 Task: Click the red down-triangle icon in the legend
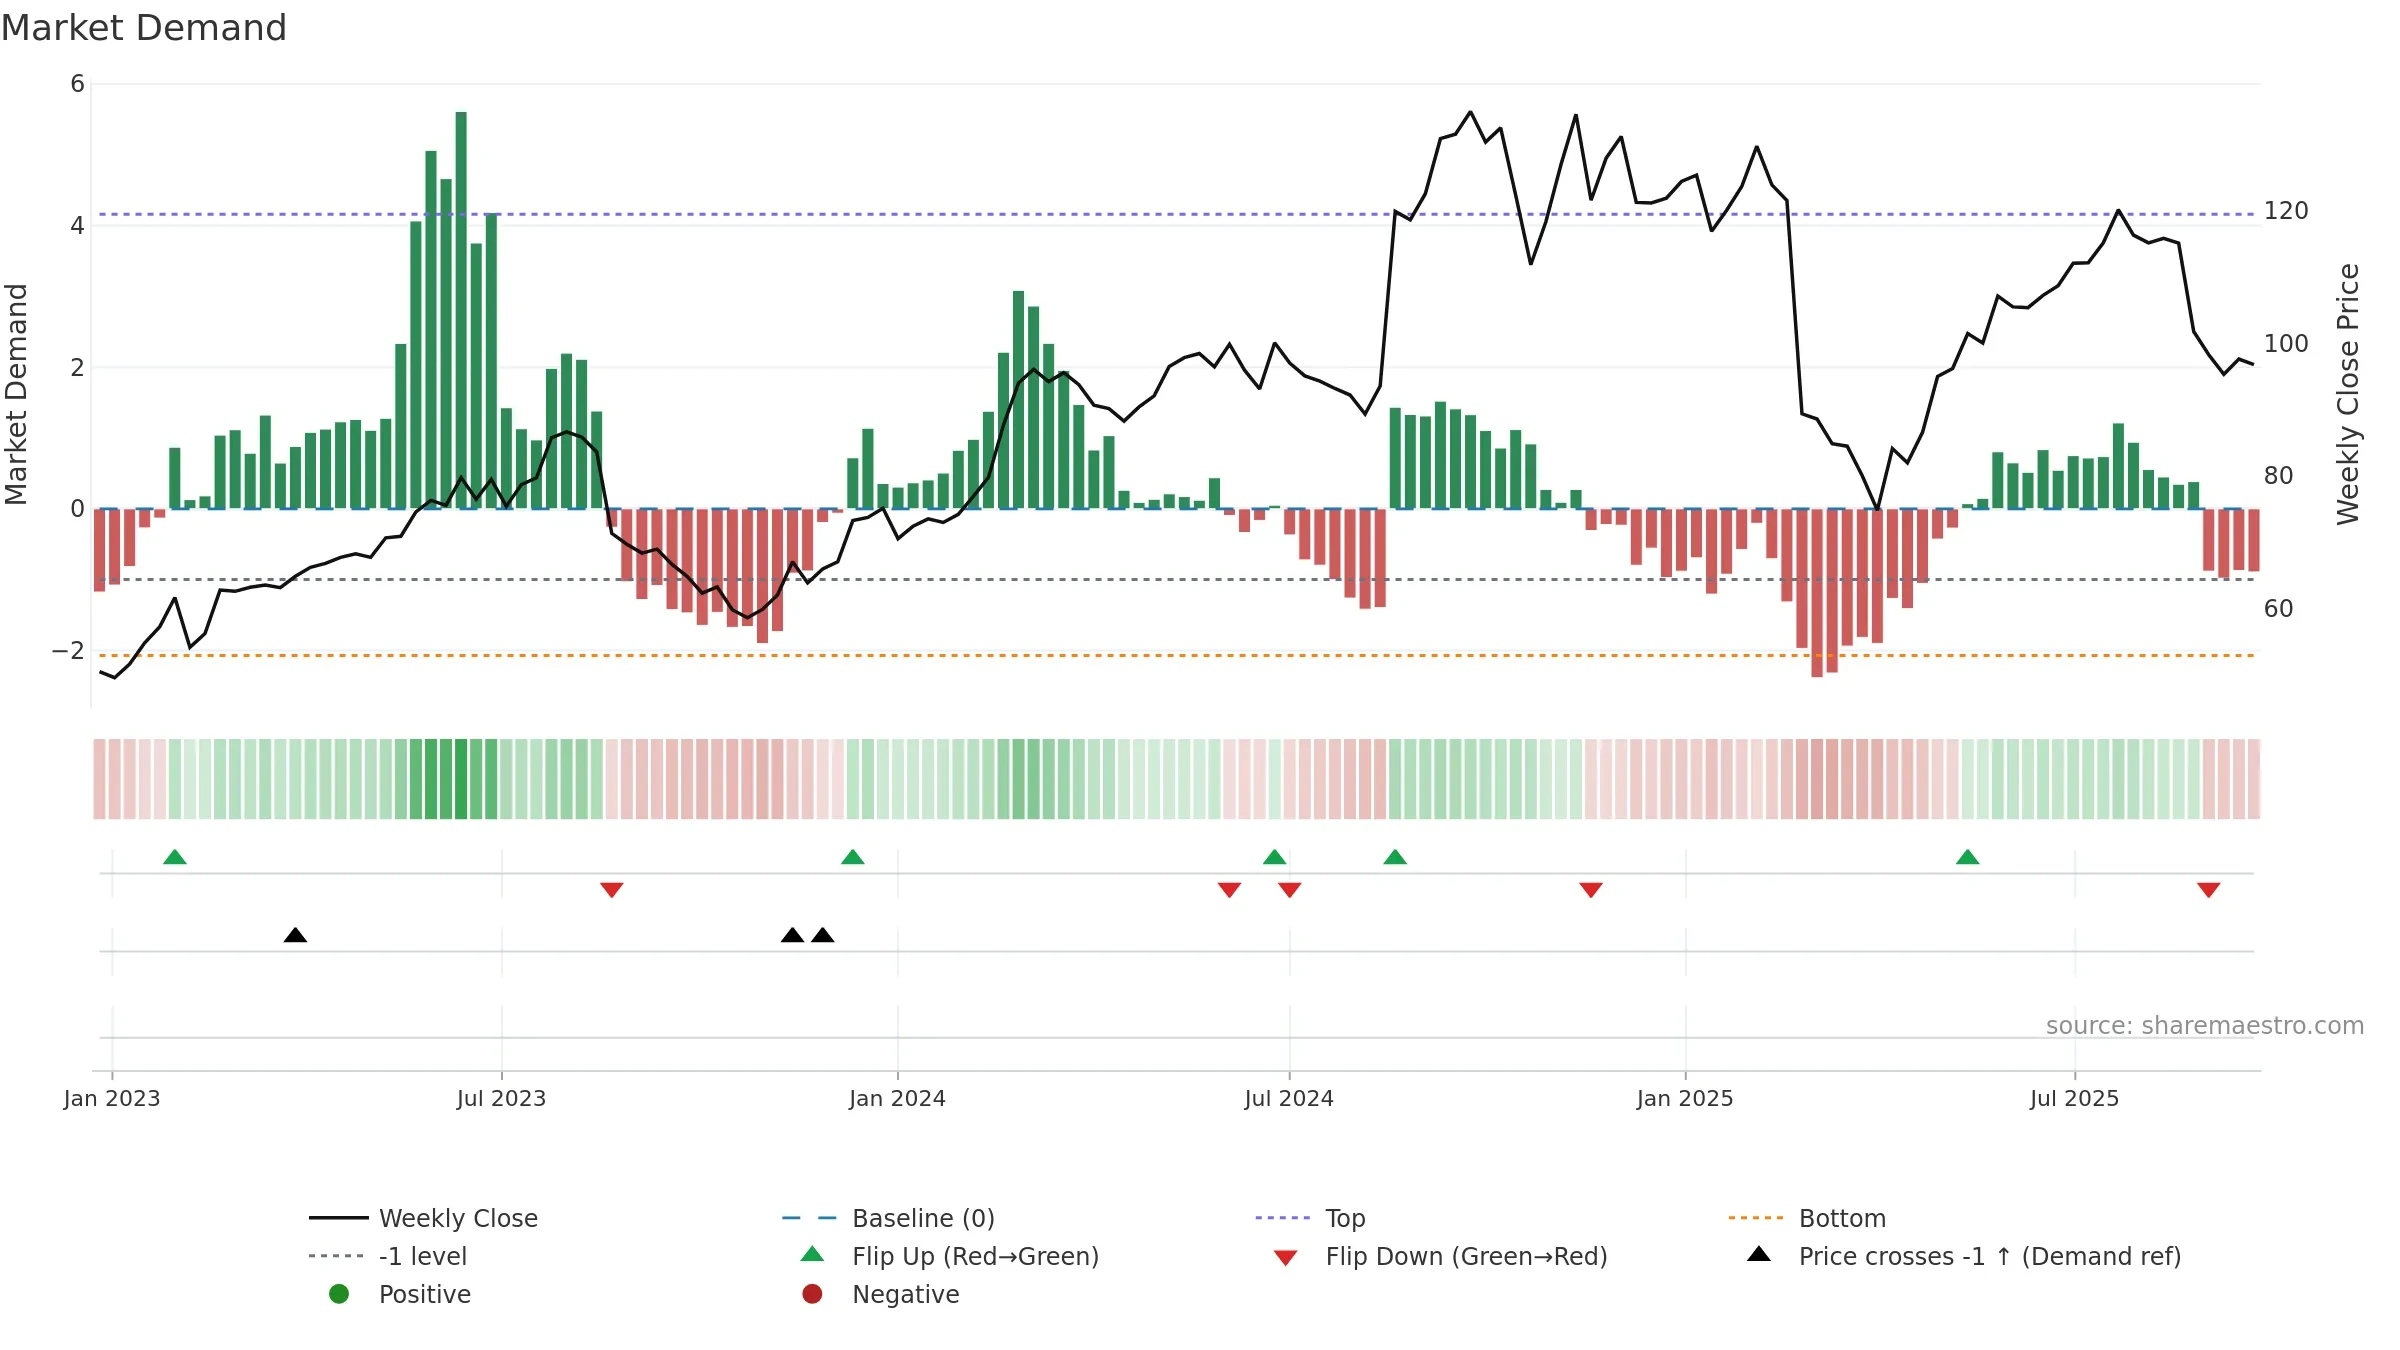[x=1286, y=1258]
